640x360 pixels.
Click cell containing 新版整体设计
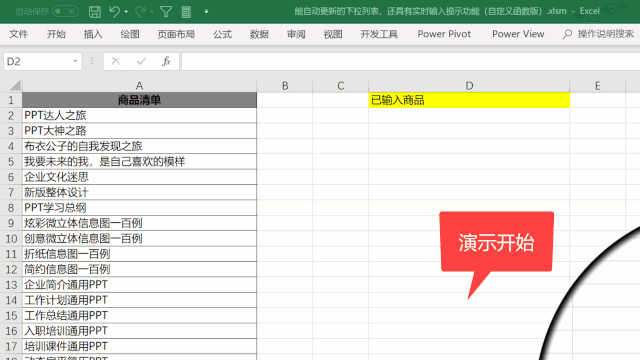pos(139,192)
